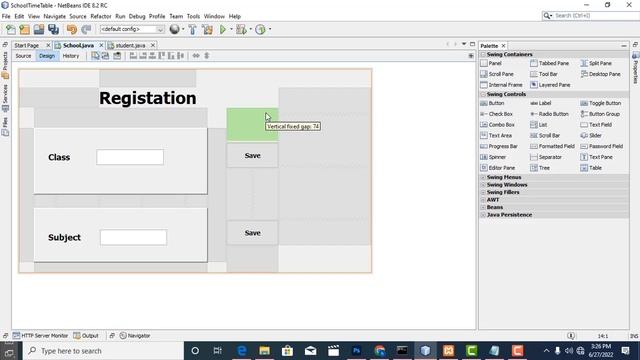
Task: Click the New Project toolbar icon
Action: tap(25, 29)
